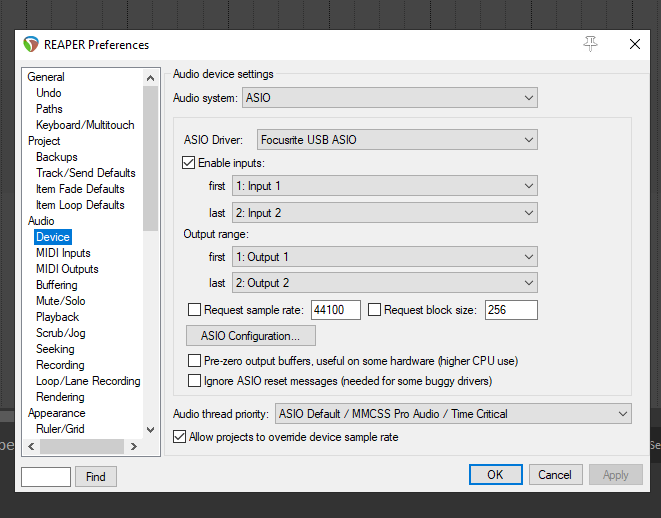Toggle Allow projects to override sample rate
Image resolution: width=661 pixels, height=518 pixels.
click(180, 437)
